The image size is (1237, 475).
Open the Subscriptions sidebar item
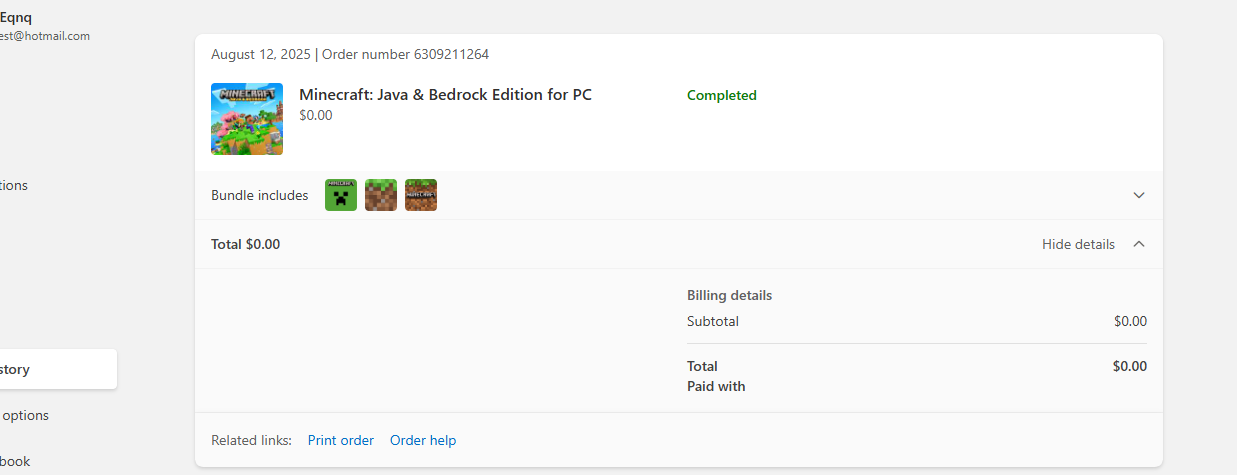point(14,185)
